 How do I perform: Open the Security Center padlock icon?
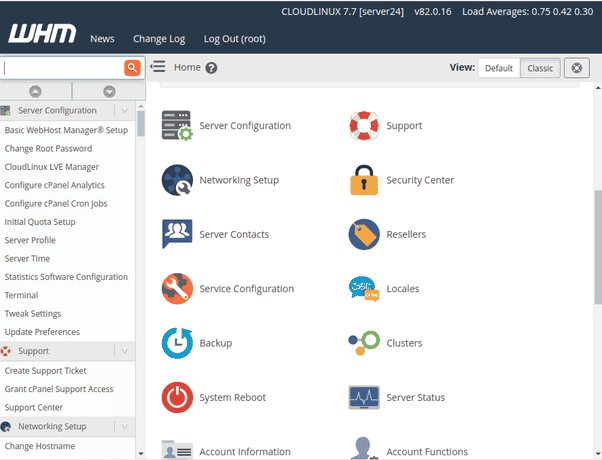click(x=364, y=180)
